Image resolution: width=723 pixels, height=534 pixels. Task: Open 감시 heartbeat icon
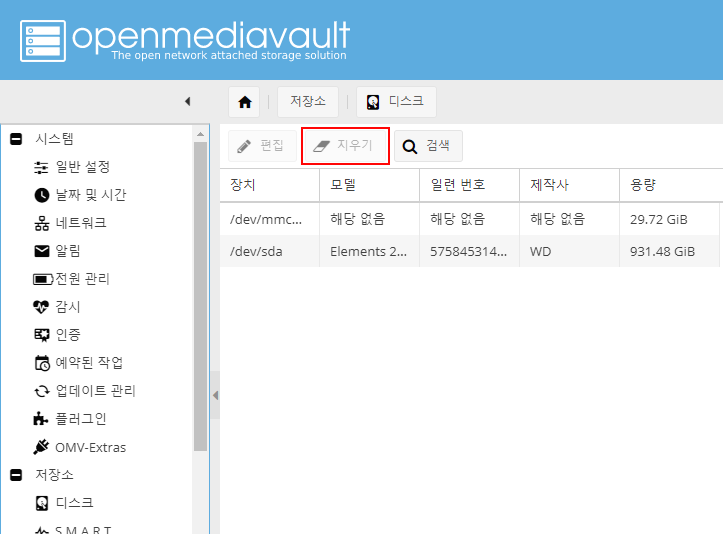[x=41, y=307]
